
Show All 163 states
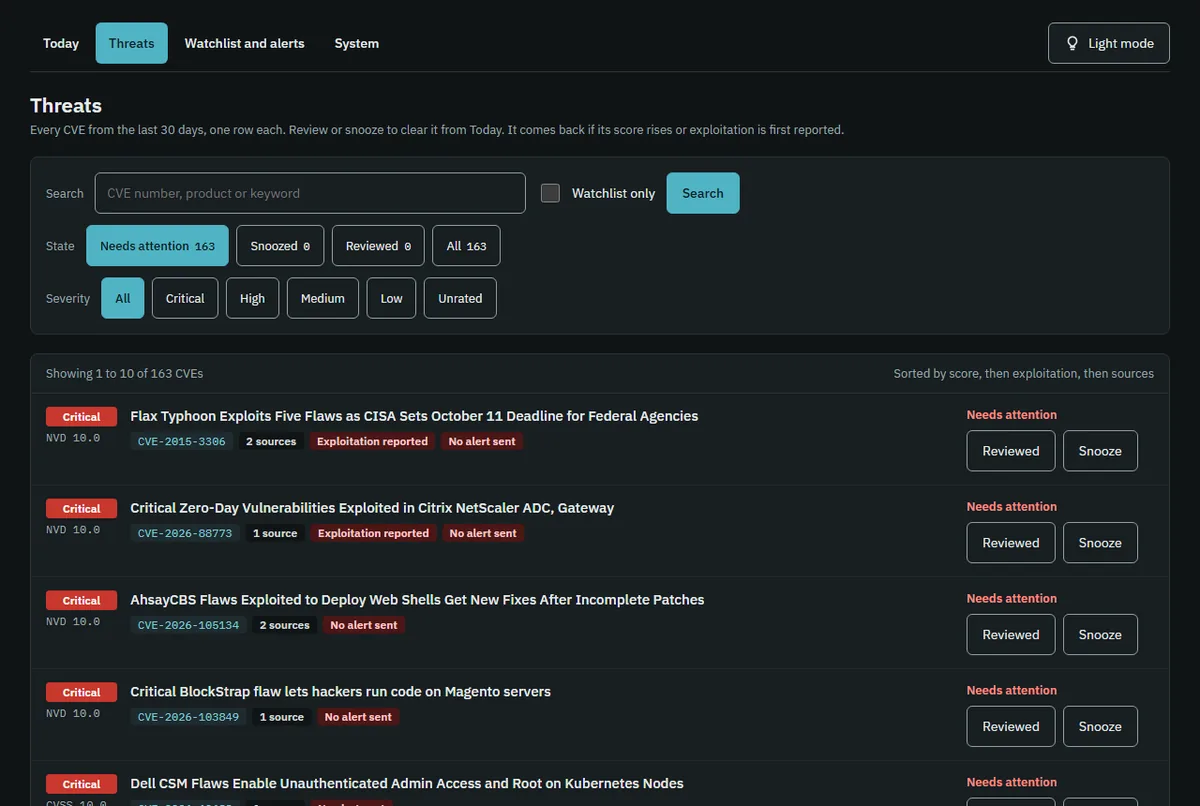pos(466,246)
